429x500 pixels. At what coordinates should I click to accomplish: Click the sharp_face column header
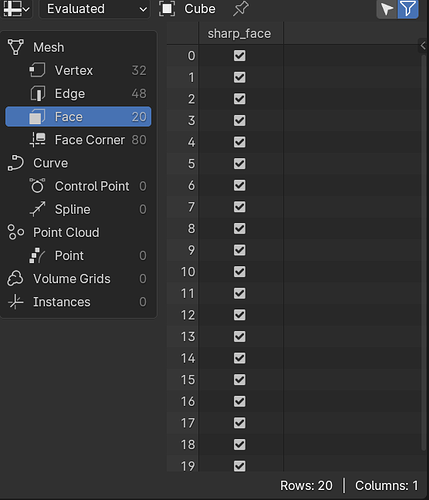(x=241, y=34)
